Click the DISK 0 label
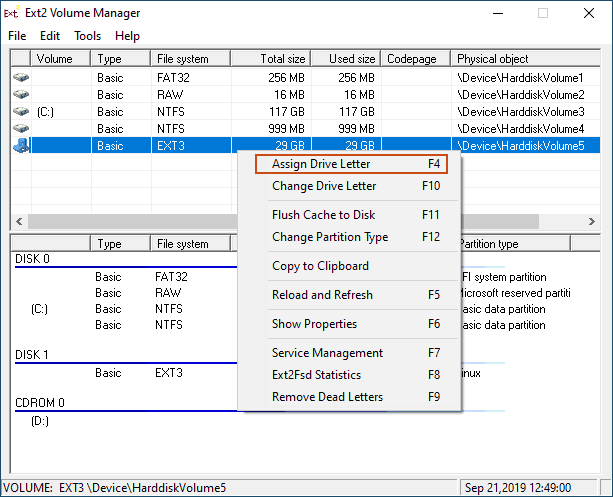613x497 pixels. coord(32,259)
